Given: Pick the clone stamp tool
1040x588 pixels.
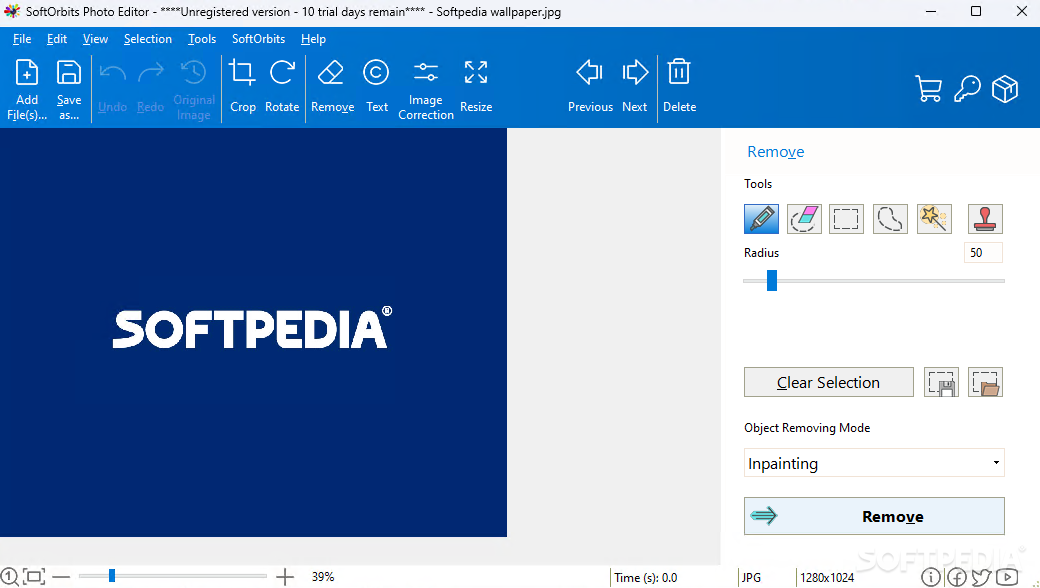Looking at the screenshot, I should [x=985, y=218].
